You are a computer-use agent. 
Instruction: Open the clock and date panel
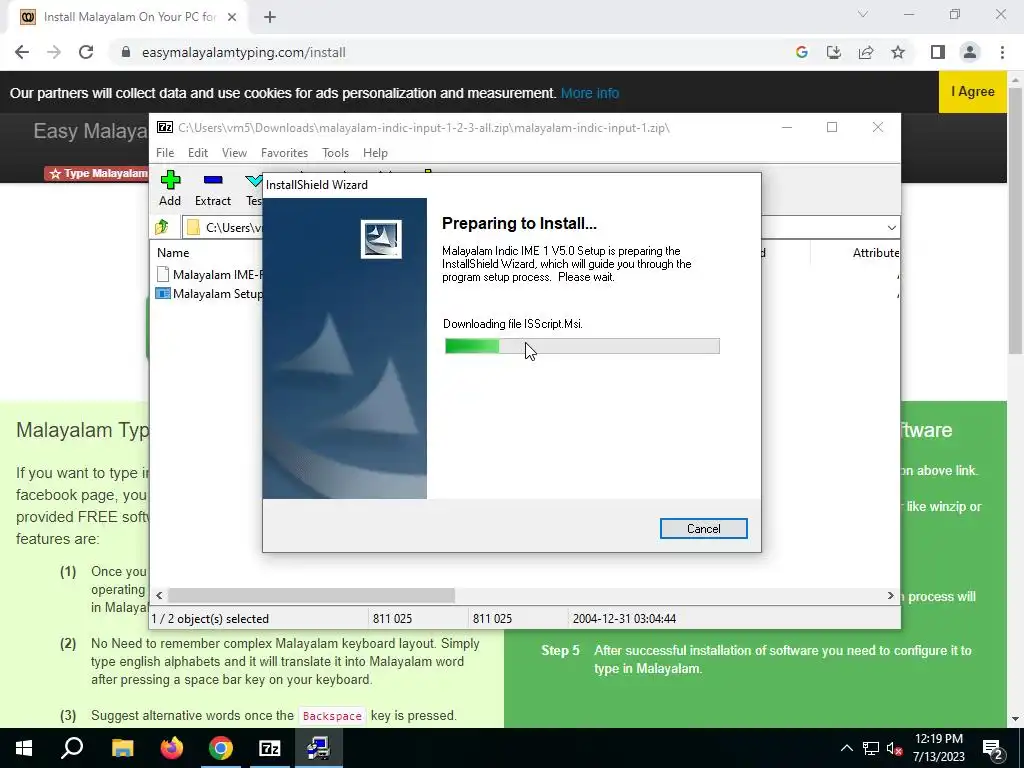point(938,748)
